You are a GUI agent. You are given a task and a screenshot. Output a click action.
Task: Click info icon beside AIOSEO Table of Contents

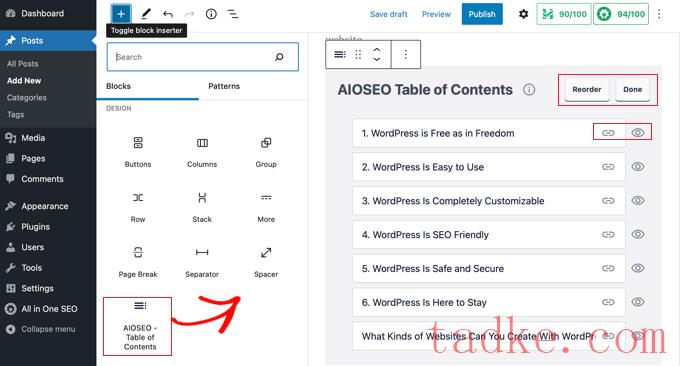(529, 90)
